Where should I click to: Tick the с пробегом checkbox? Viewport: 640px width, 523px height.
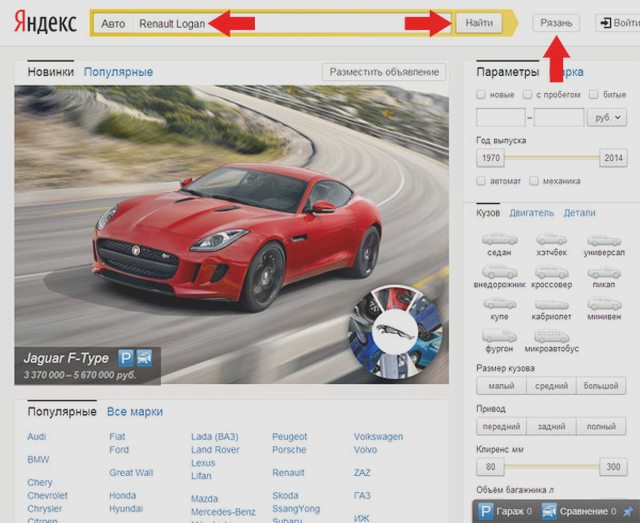(x=527, y=95)
